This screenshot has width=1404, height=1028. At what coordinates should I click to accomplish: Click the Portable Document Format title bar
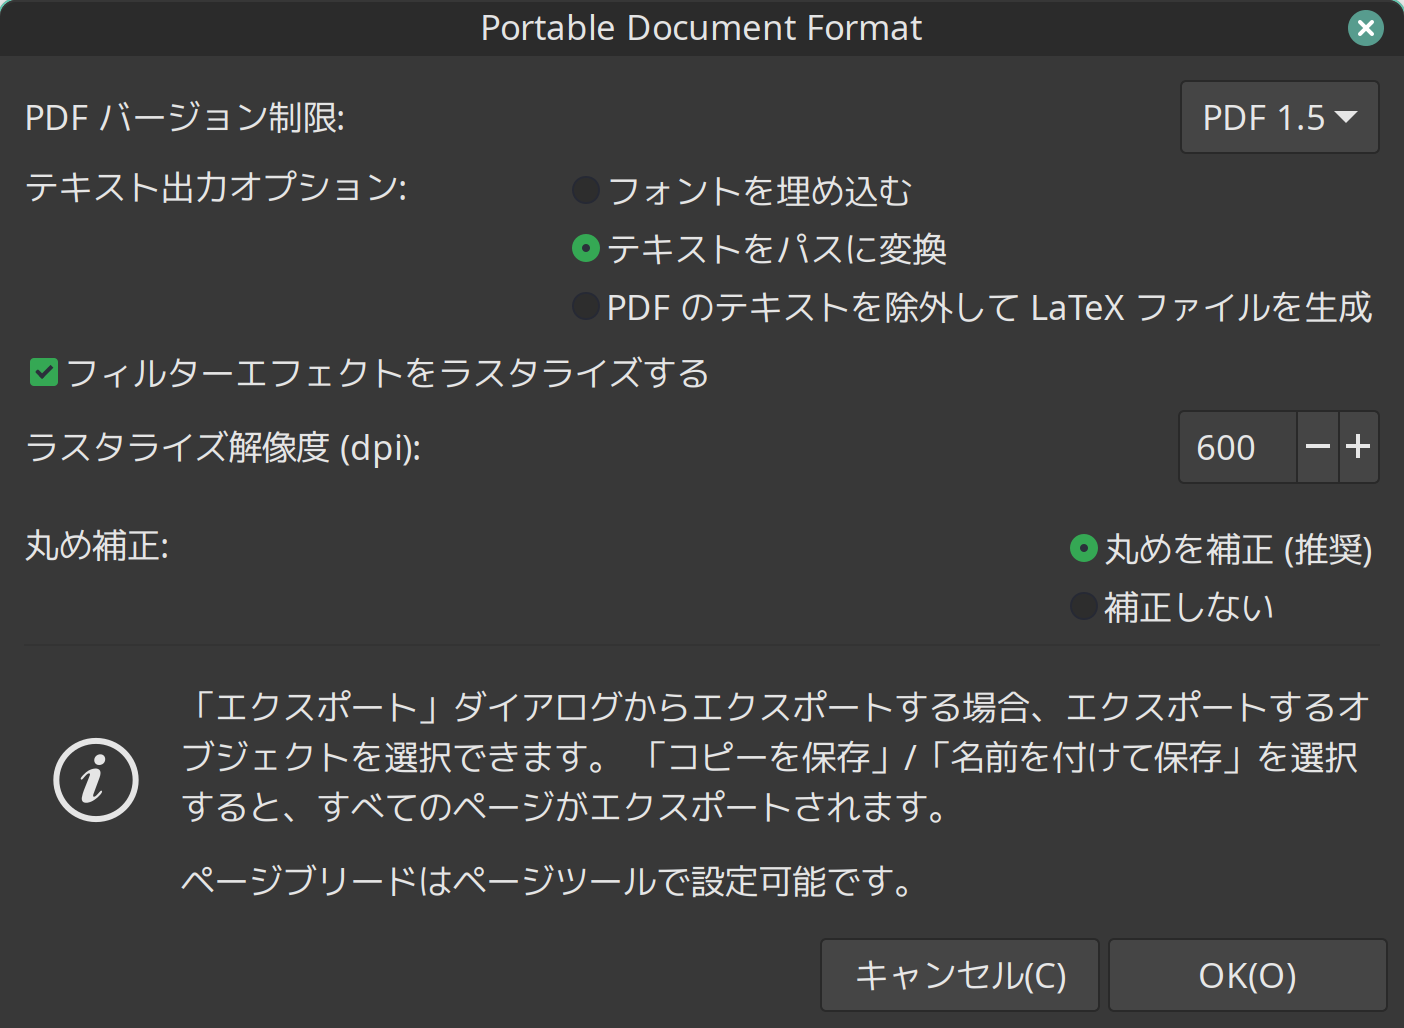pyautogui.click(x=702, y=28)
